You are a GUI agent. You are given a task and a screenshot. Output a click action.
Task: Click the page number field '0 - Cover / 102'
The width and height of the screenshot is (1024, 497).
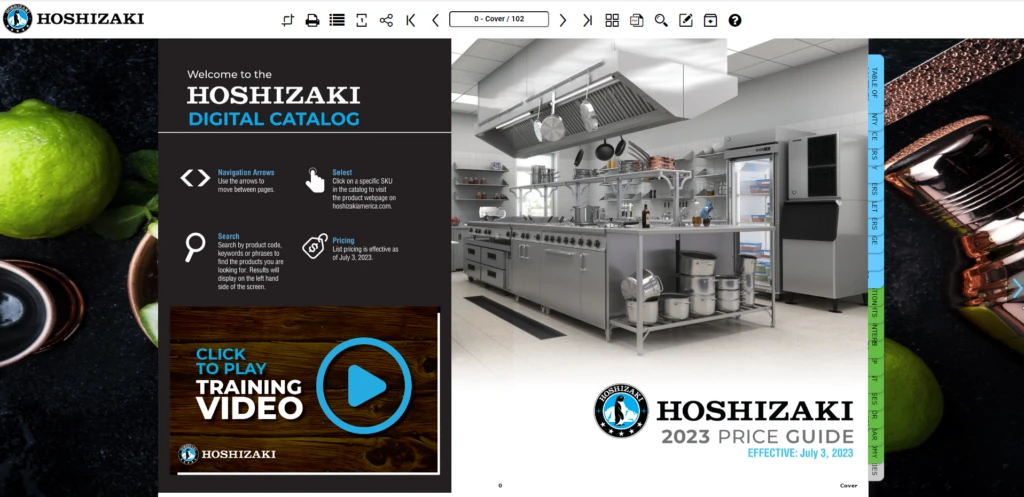coord(499,19)
